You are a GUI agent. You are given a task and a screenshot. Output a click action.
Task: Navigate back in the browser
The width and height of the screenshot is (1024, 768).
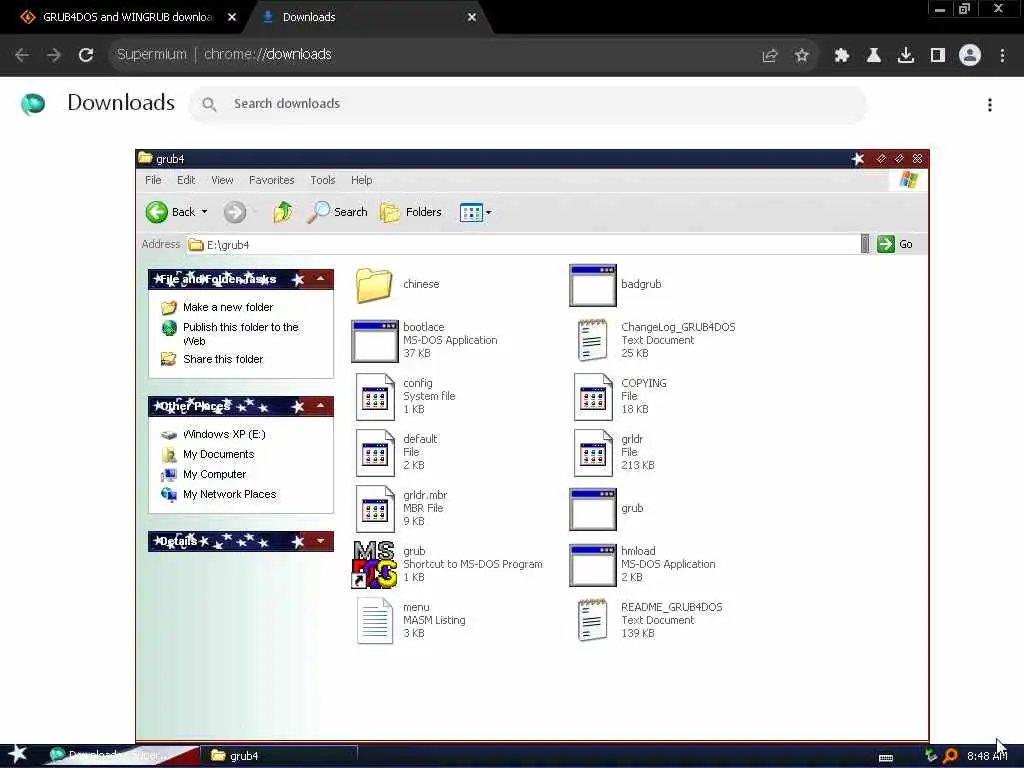(x=22, y=56)
